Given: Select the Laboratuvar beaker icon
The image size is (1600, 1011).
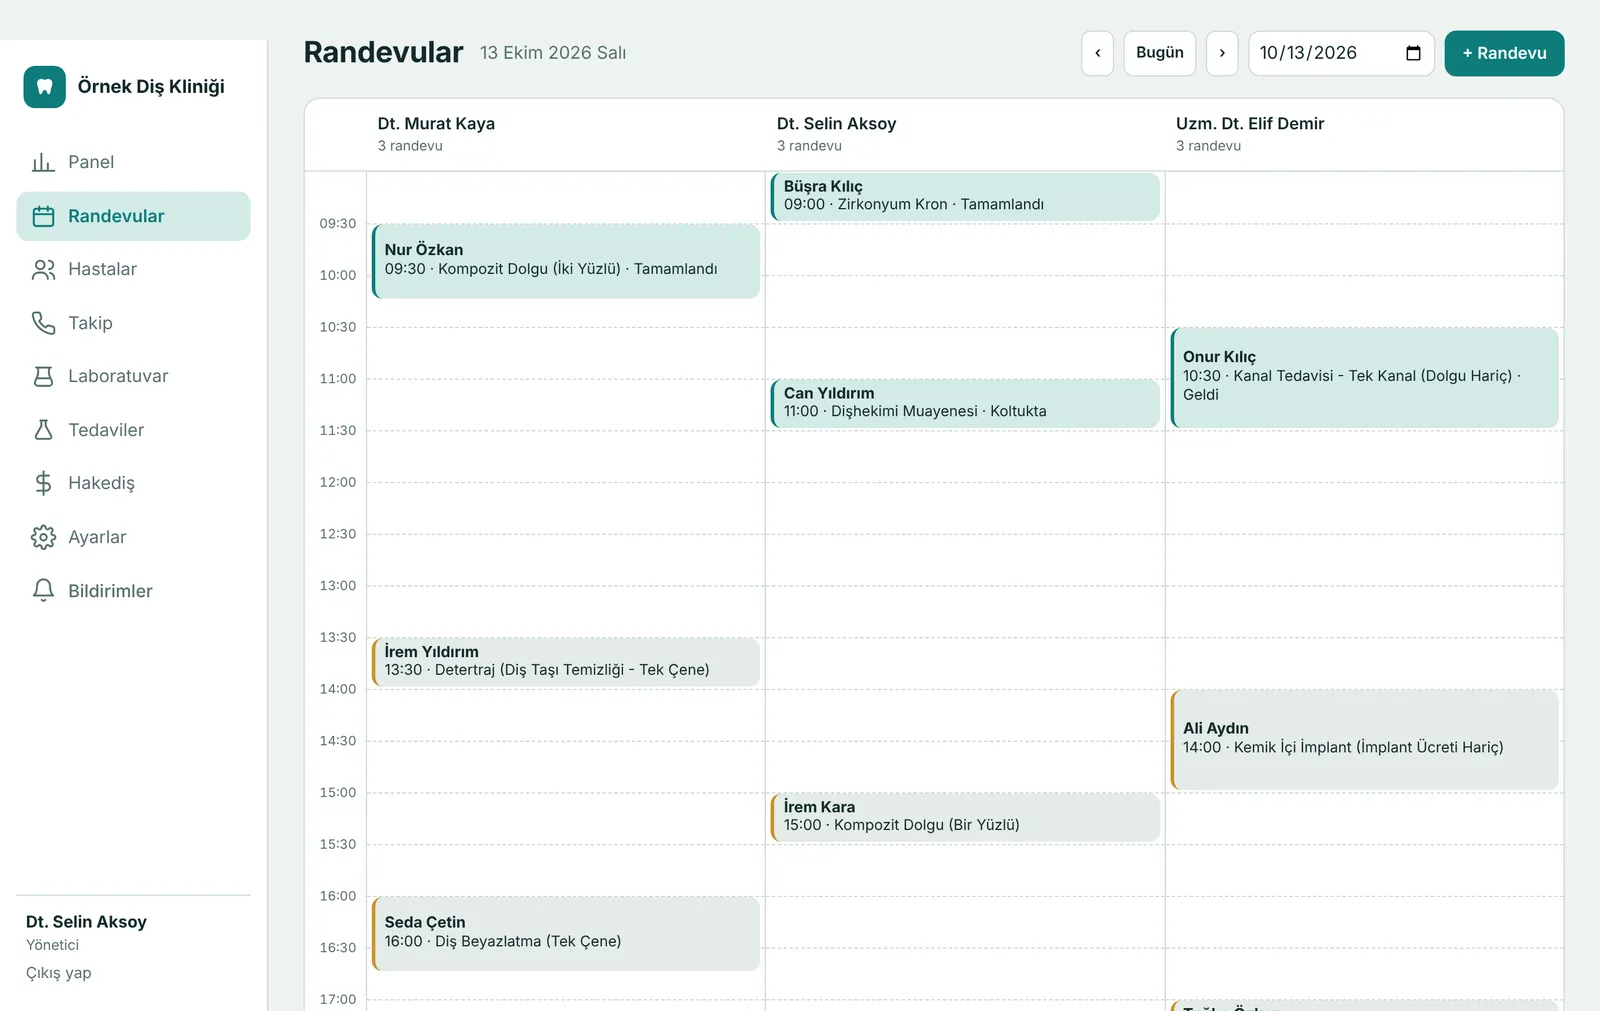Looking at the screenshot, I should click(43, 376).
